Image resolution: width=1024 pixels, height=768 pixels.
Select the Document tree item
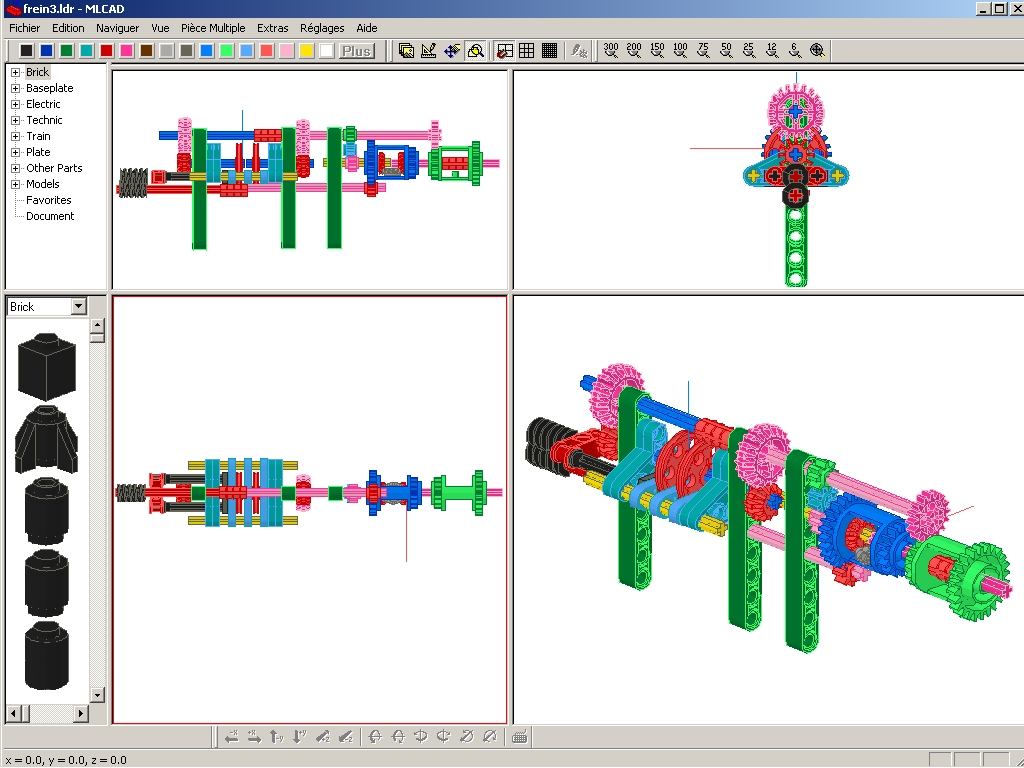pos(50,216)
